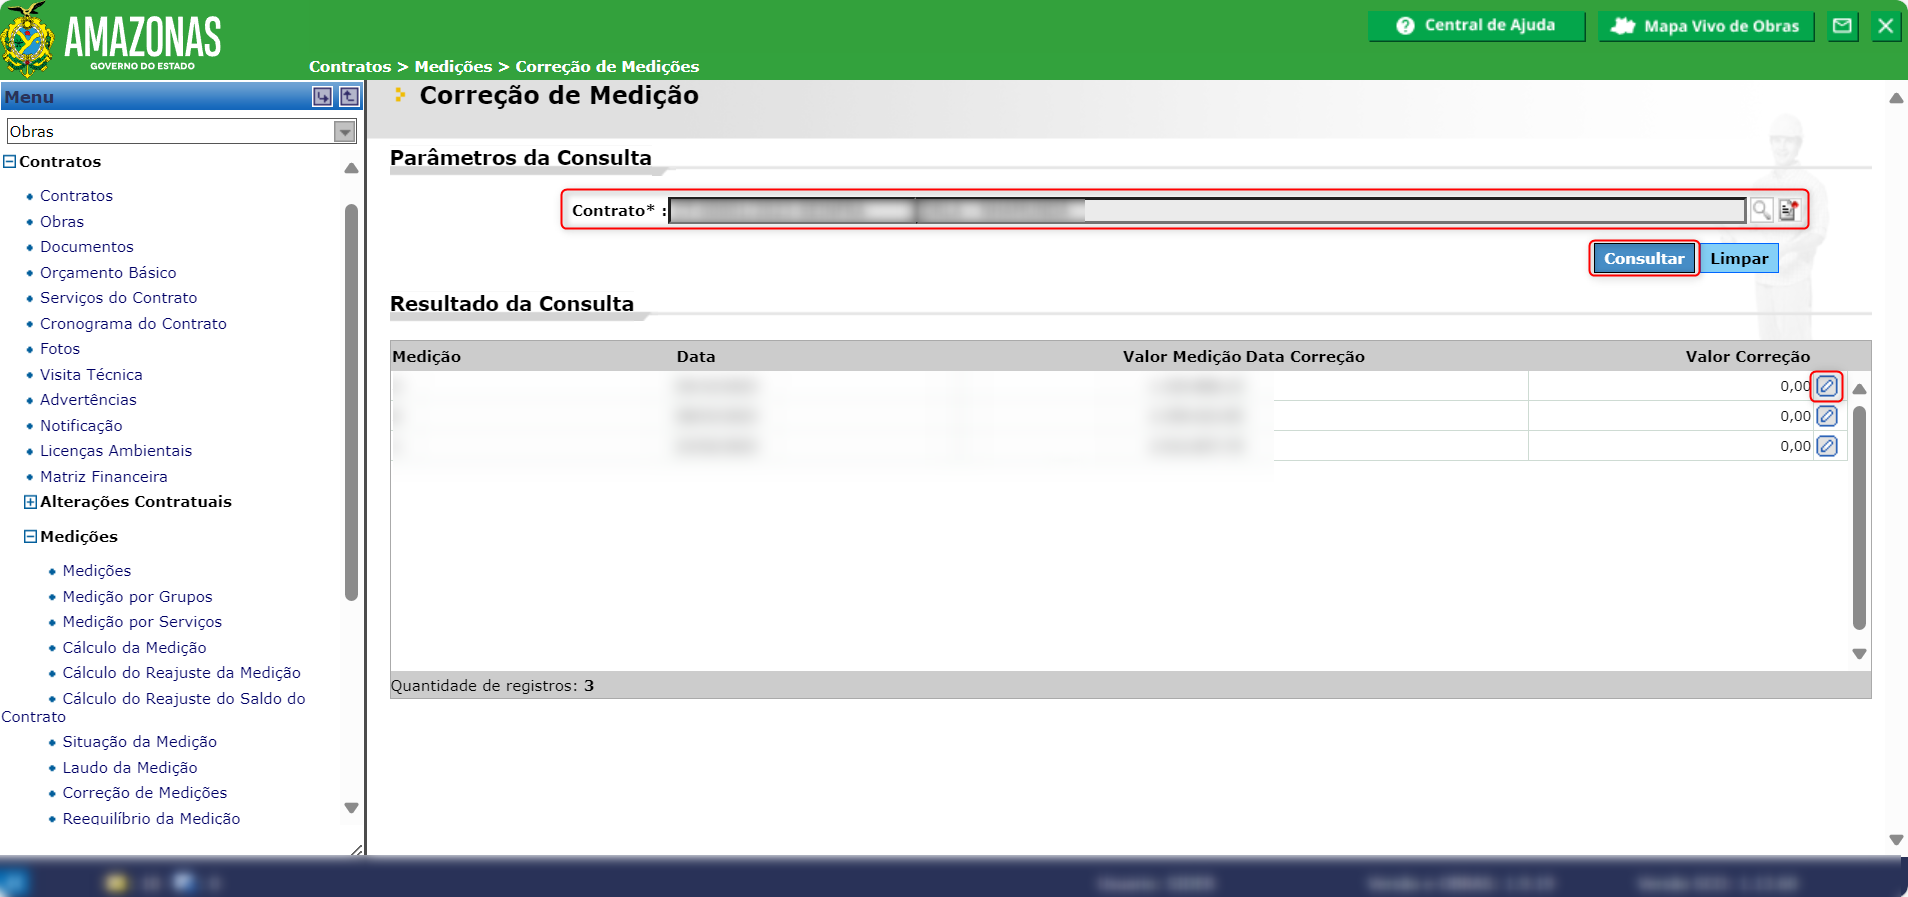Click page scrollbar up arrow
Screen dimensions: 1908x897
coord(1896,98)
